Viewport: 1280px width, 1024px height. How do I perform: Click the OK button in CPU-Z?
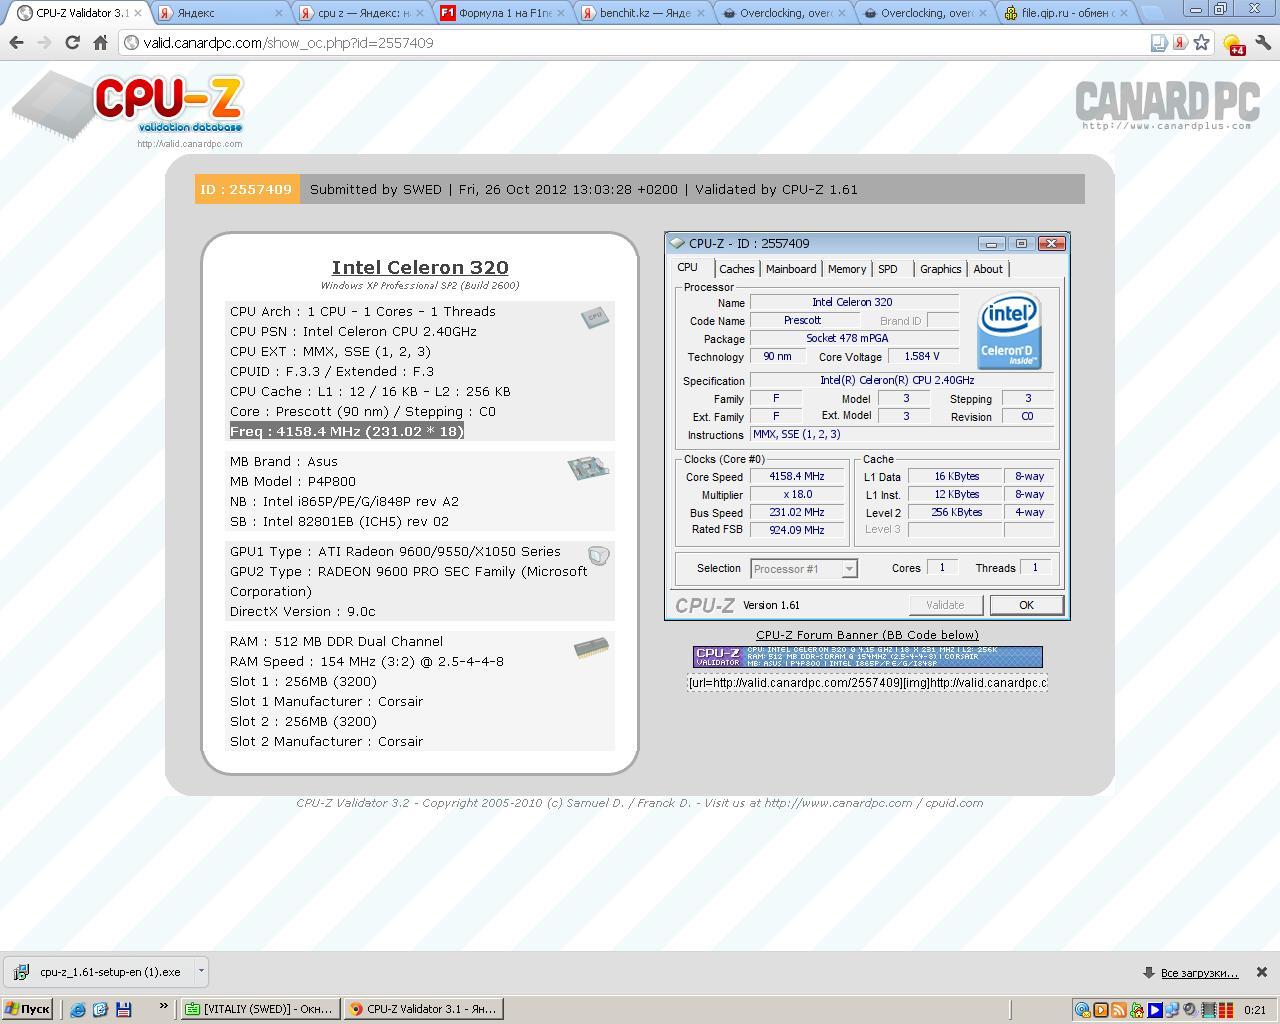click(x=1026, y=605)
